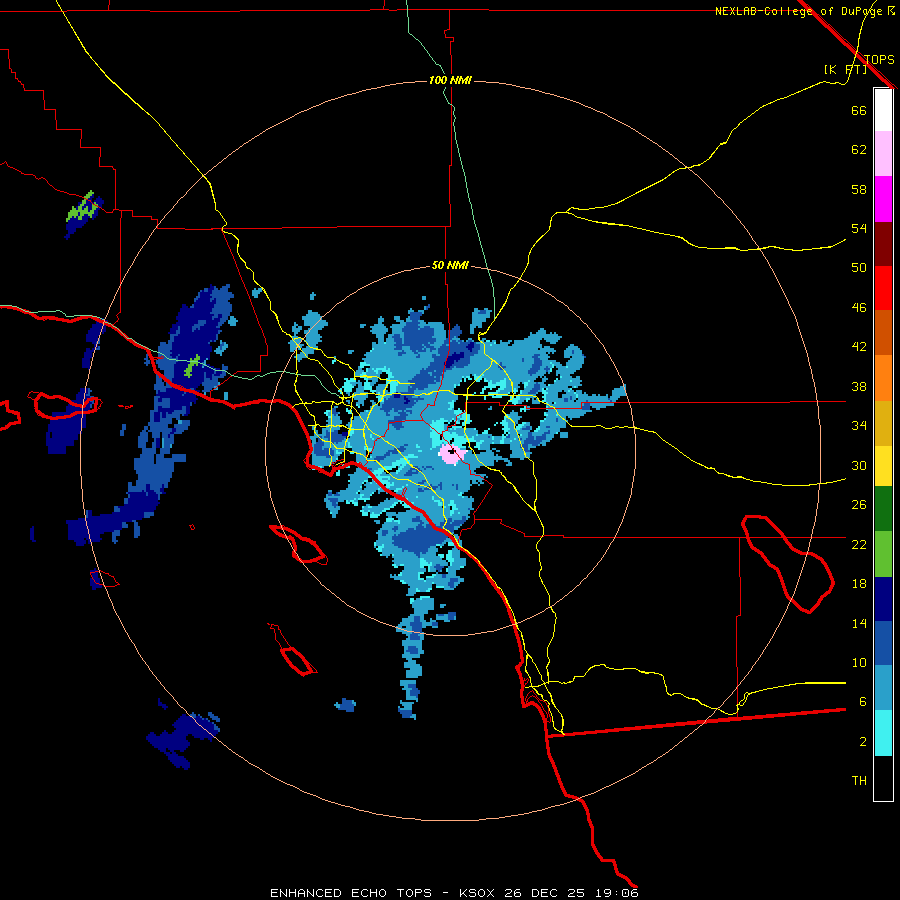900x900 pixels.
Task: Click legend value '30'
Action: pyautogui.click(x=859, y=465)
